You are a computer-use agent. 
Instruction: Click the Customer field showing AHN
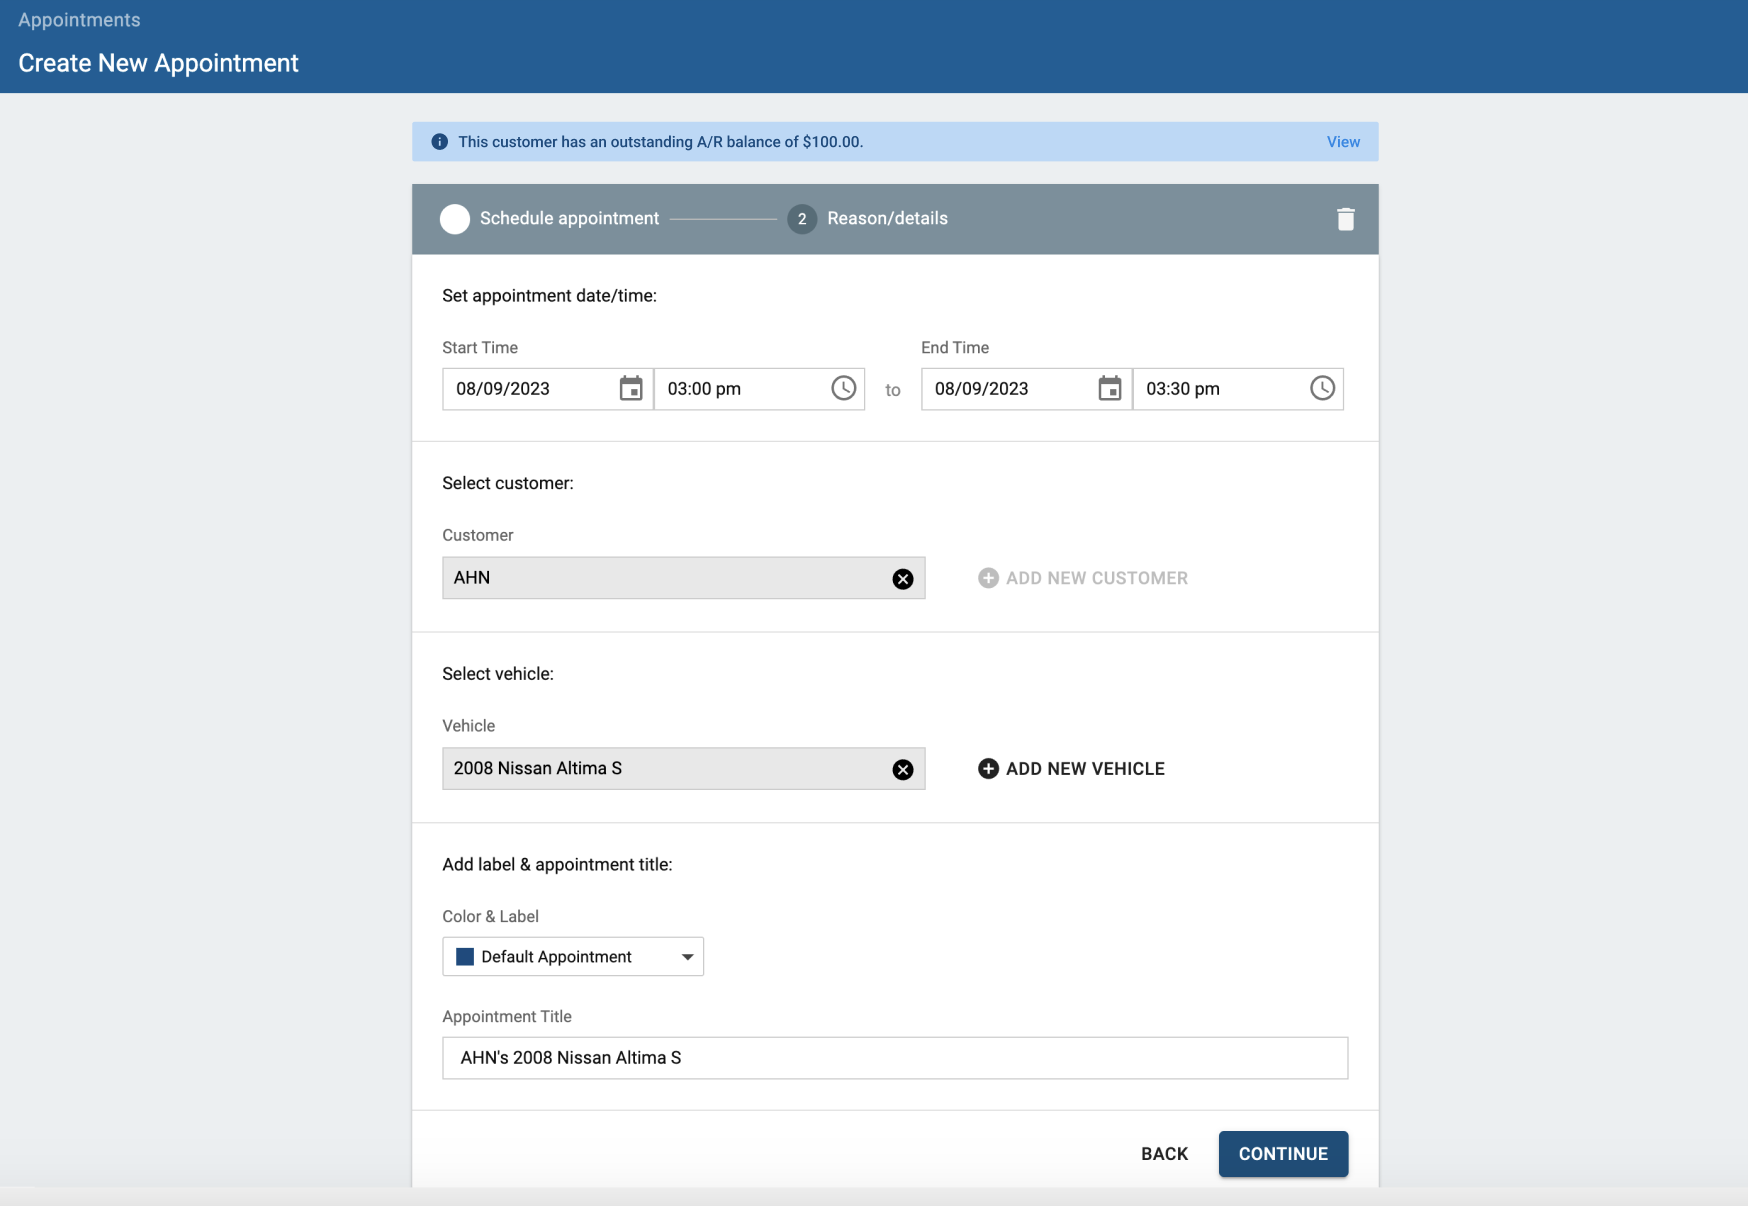click(684, 578)
